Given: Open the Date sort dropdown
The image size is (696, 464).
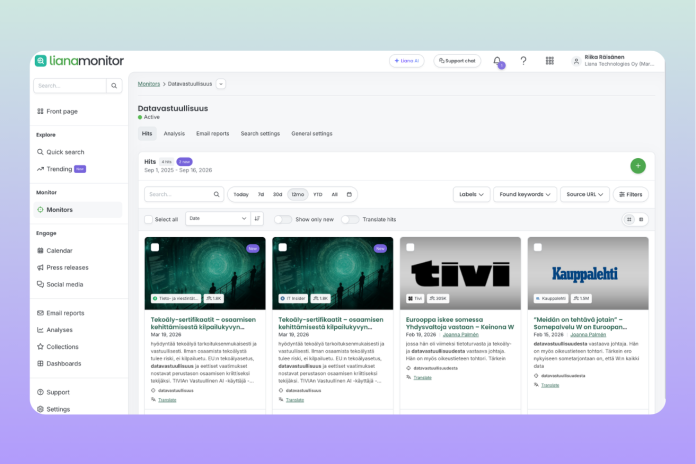Looking at the screenshot, I should pos(218,218).
